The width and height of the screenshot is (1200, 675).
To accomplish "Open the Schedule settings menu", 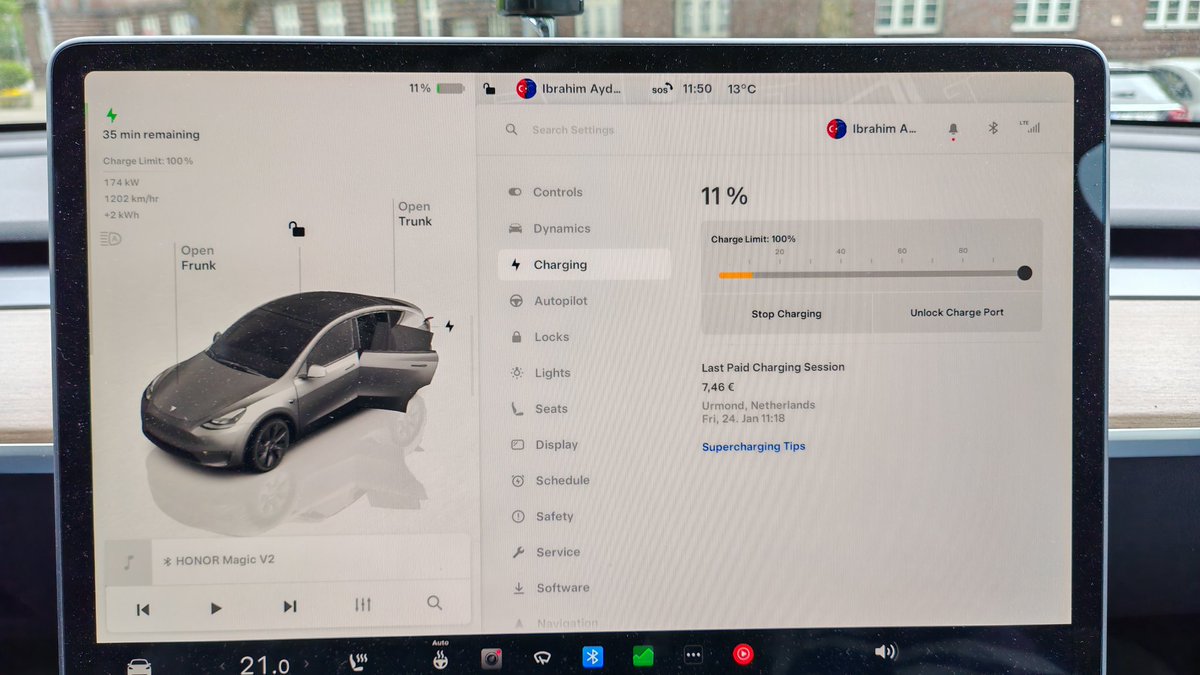I will tap(551, 480).
